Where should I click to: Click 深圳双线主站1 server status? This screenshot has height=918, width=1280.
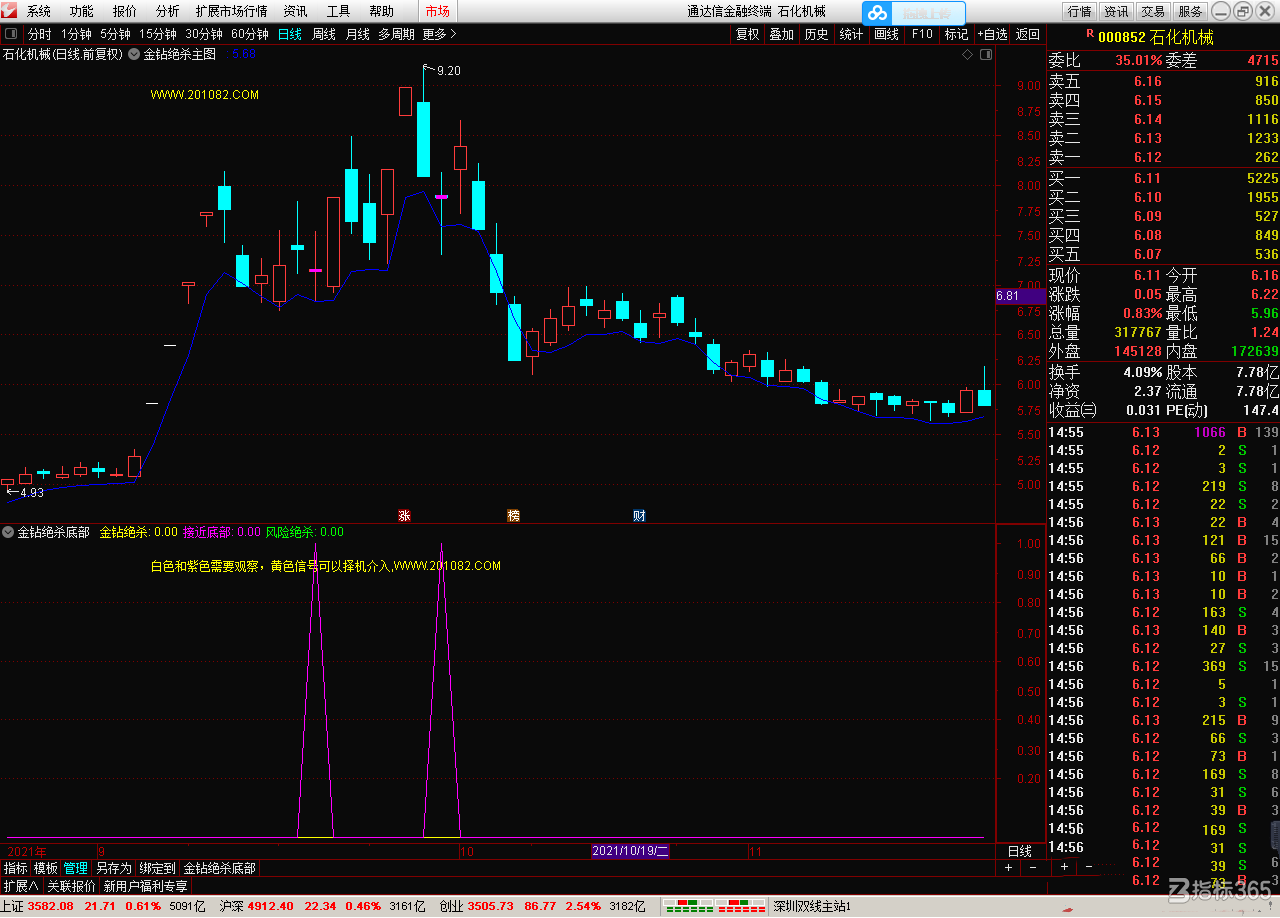coord(811,906)
